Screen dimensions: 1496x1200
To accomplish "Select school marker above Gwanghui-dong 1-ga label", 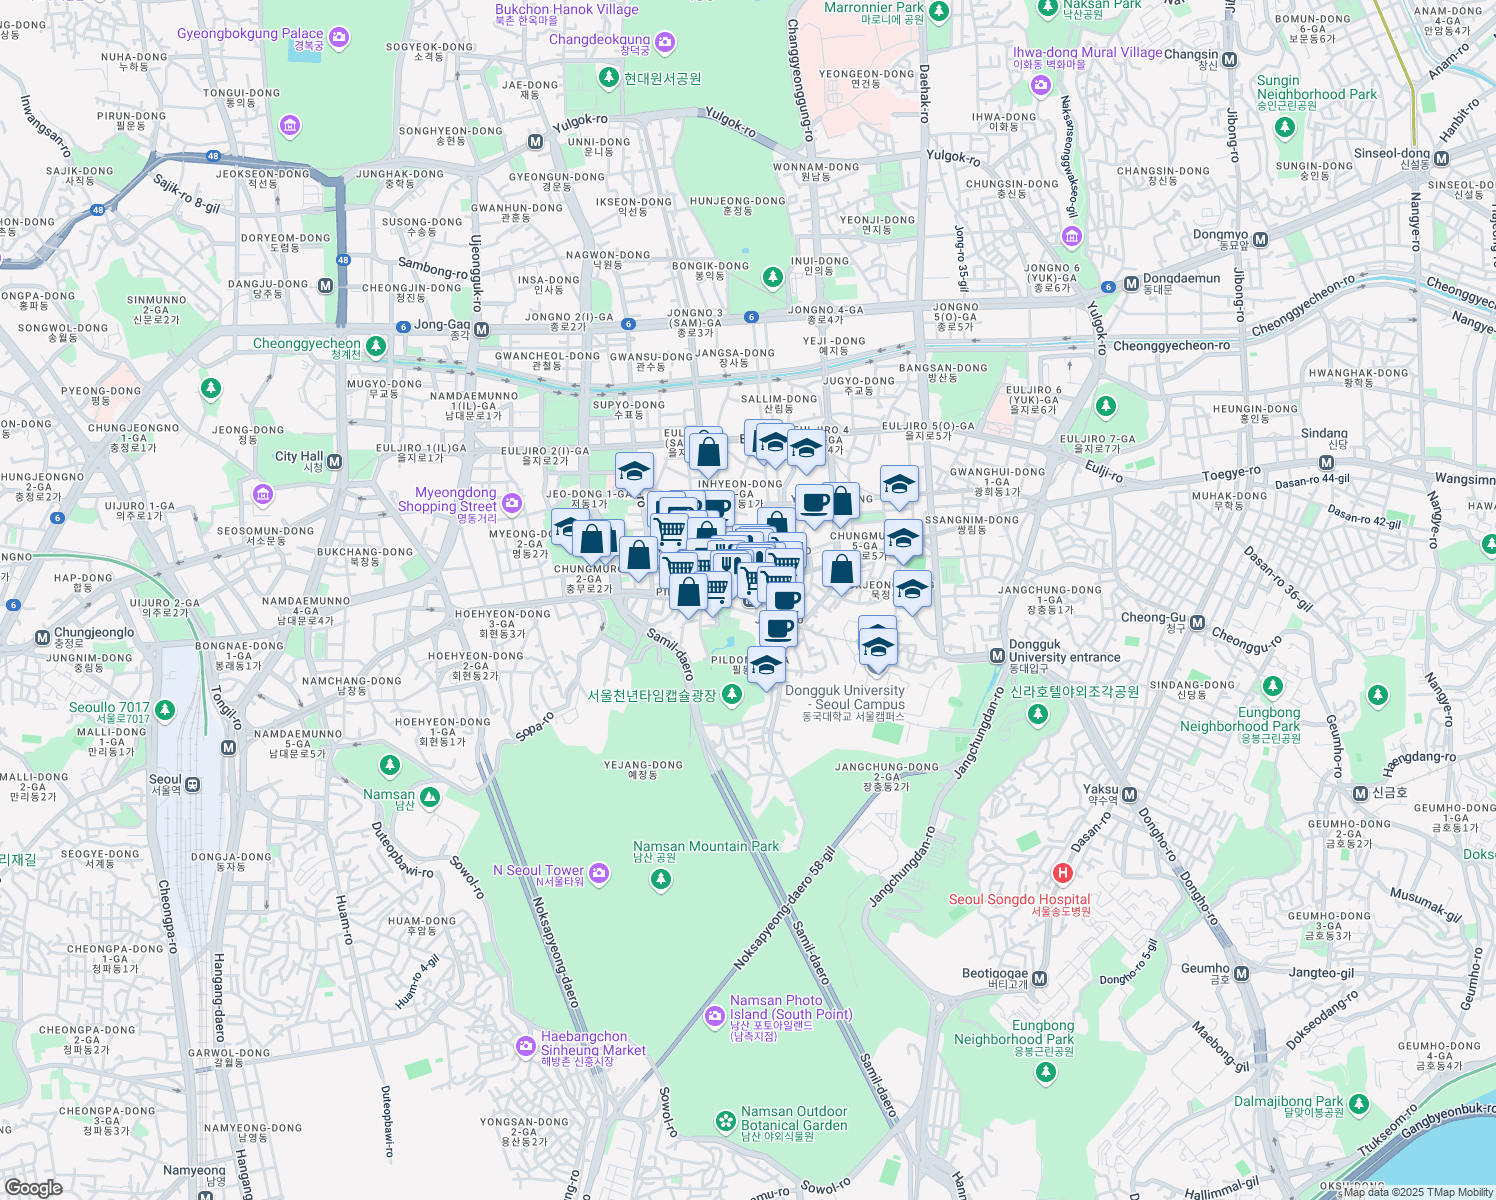I will 899,487.
